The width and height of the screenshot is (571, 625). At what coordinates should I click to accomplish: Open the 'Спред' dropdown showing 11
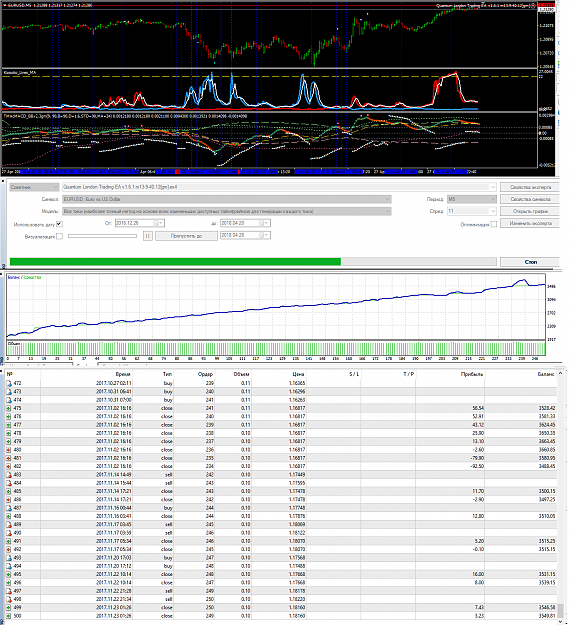point(471,211)
